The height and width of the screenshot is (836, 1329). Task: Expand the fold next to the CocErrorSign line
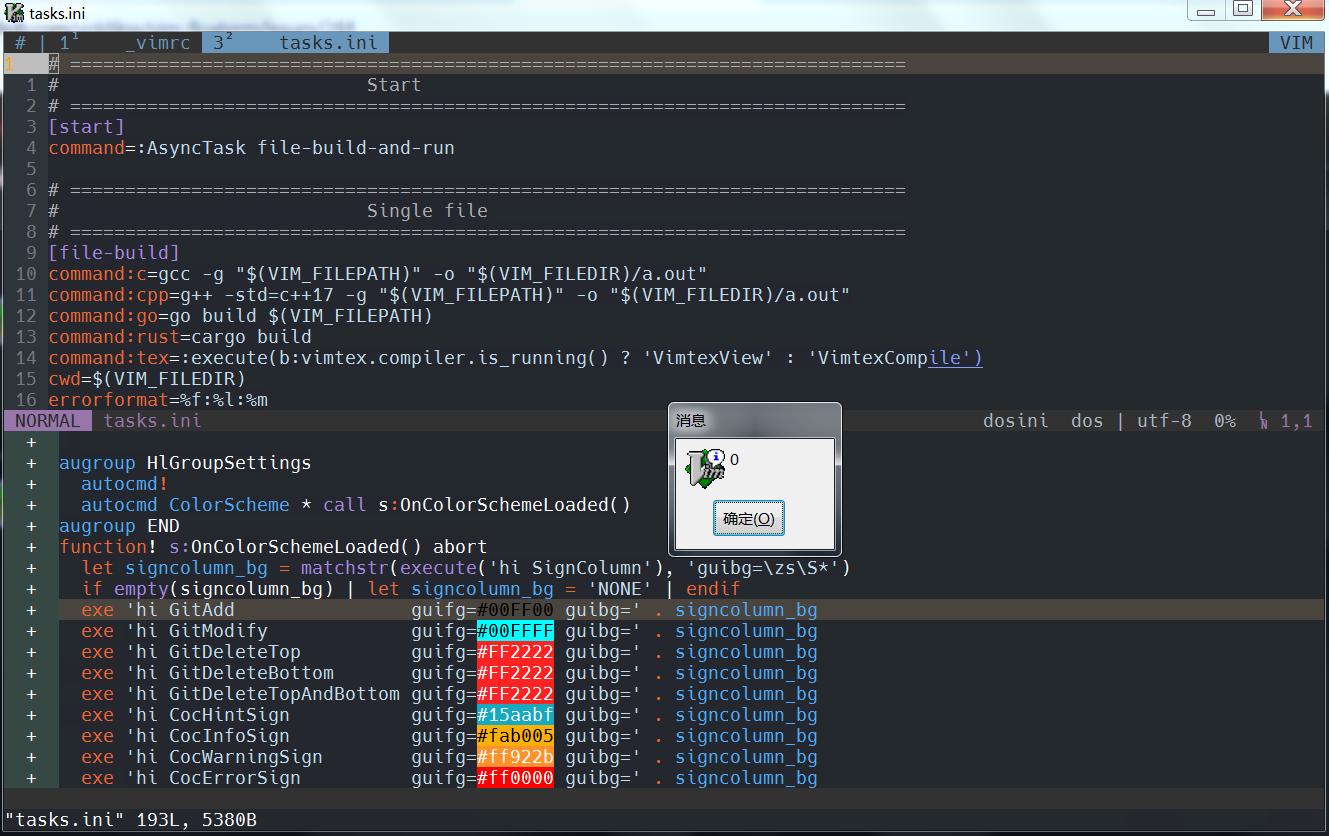31,777
